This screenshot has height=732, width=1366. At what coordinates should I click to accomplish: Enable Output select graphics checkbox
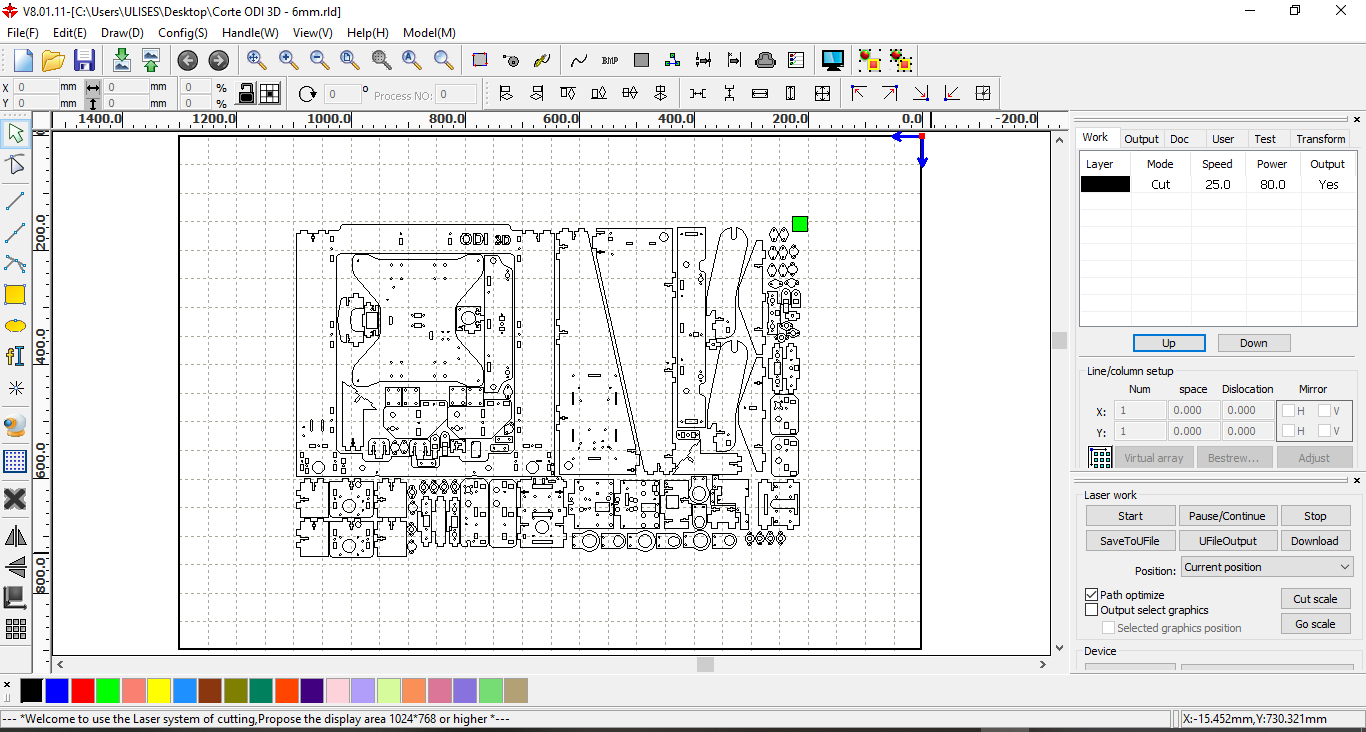pos(1092,610)
